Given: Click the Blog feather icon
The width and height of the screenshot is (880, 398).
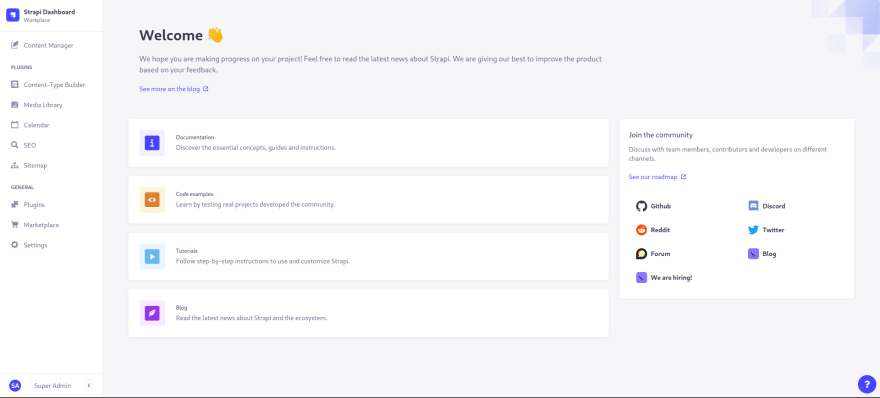Looking at the screenshot, I should click(152, 313).
